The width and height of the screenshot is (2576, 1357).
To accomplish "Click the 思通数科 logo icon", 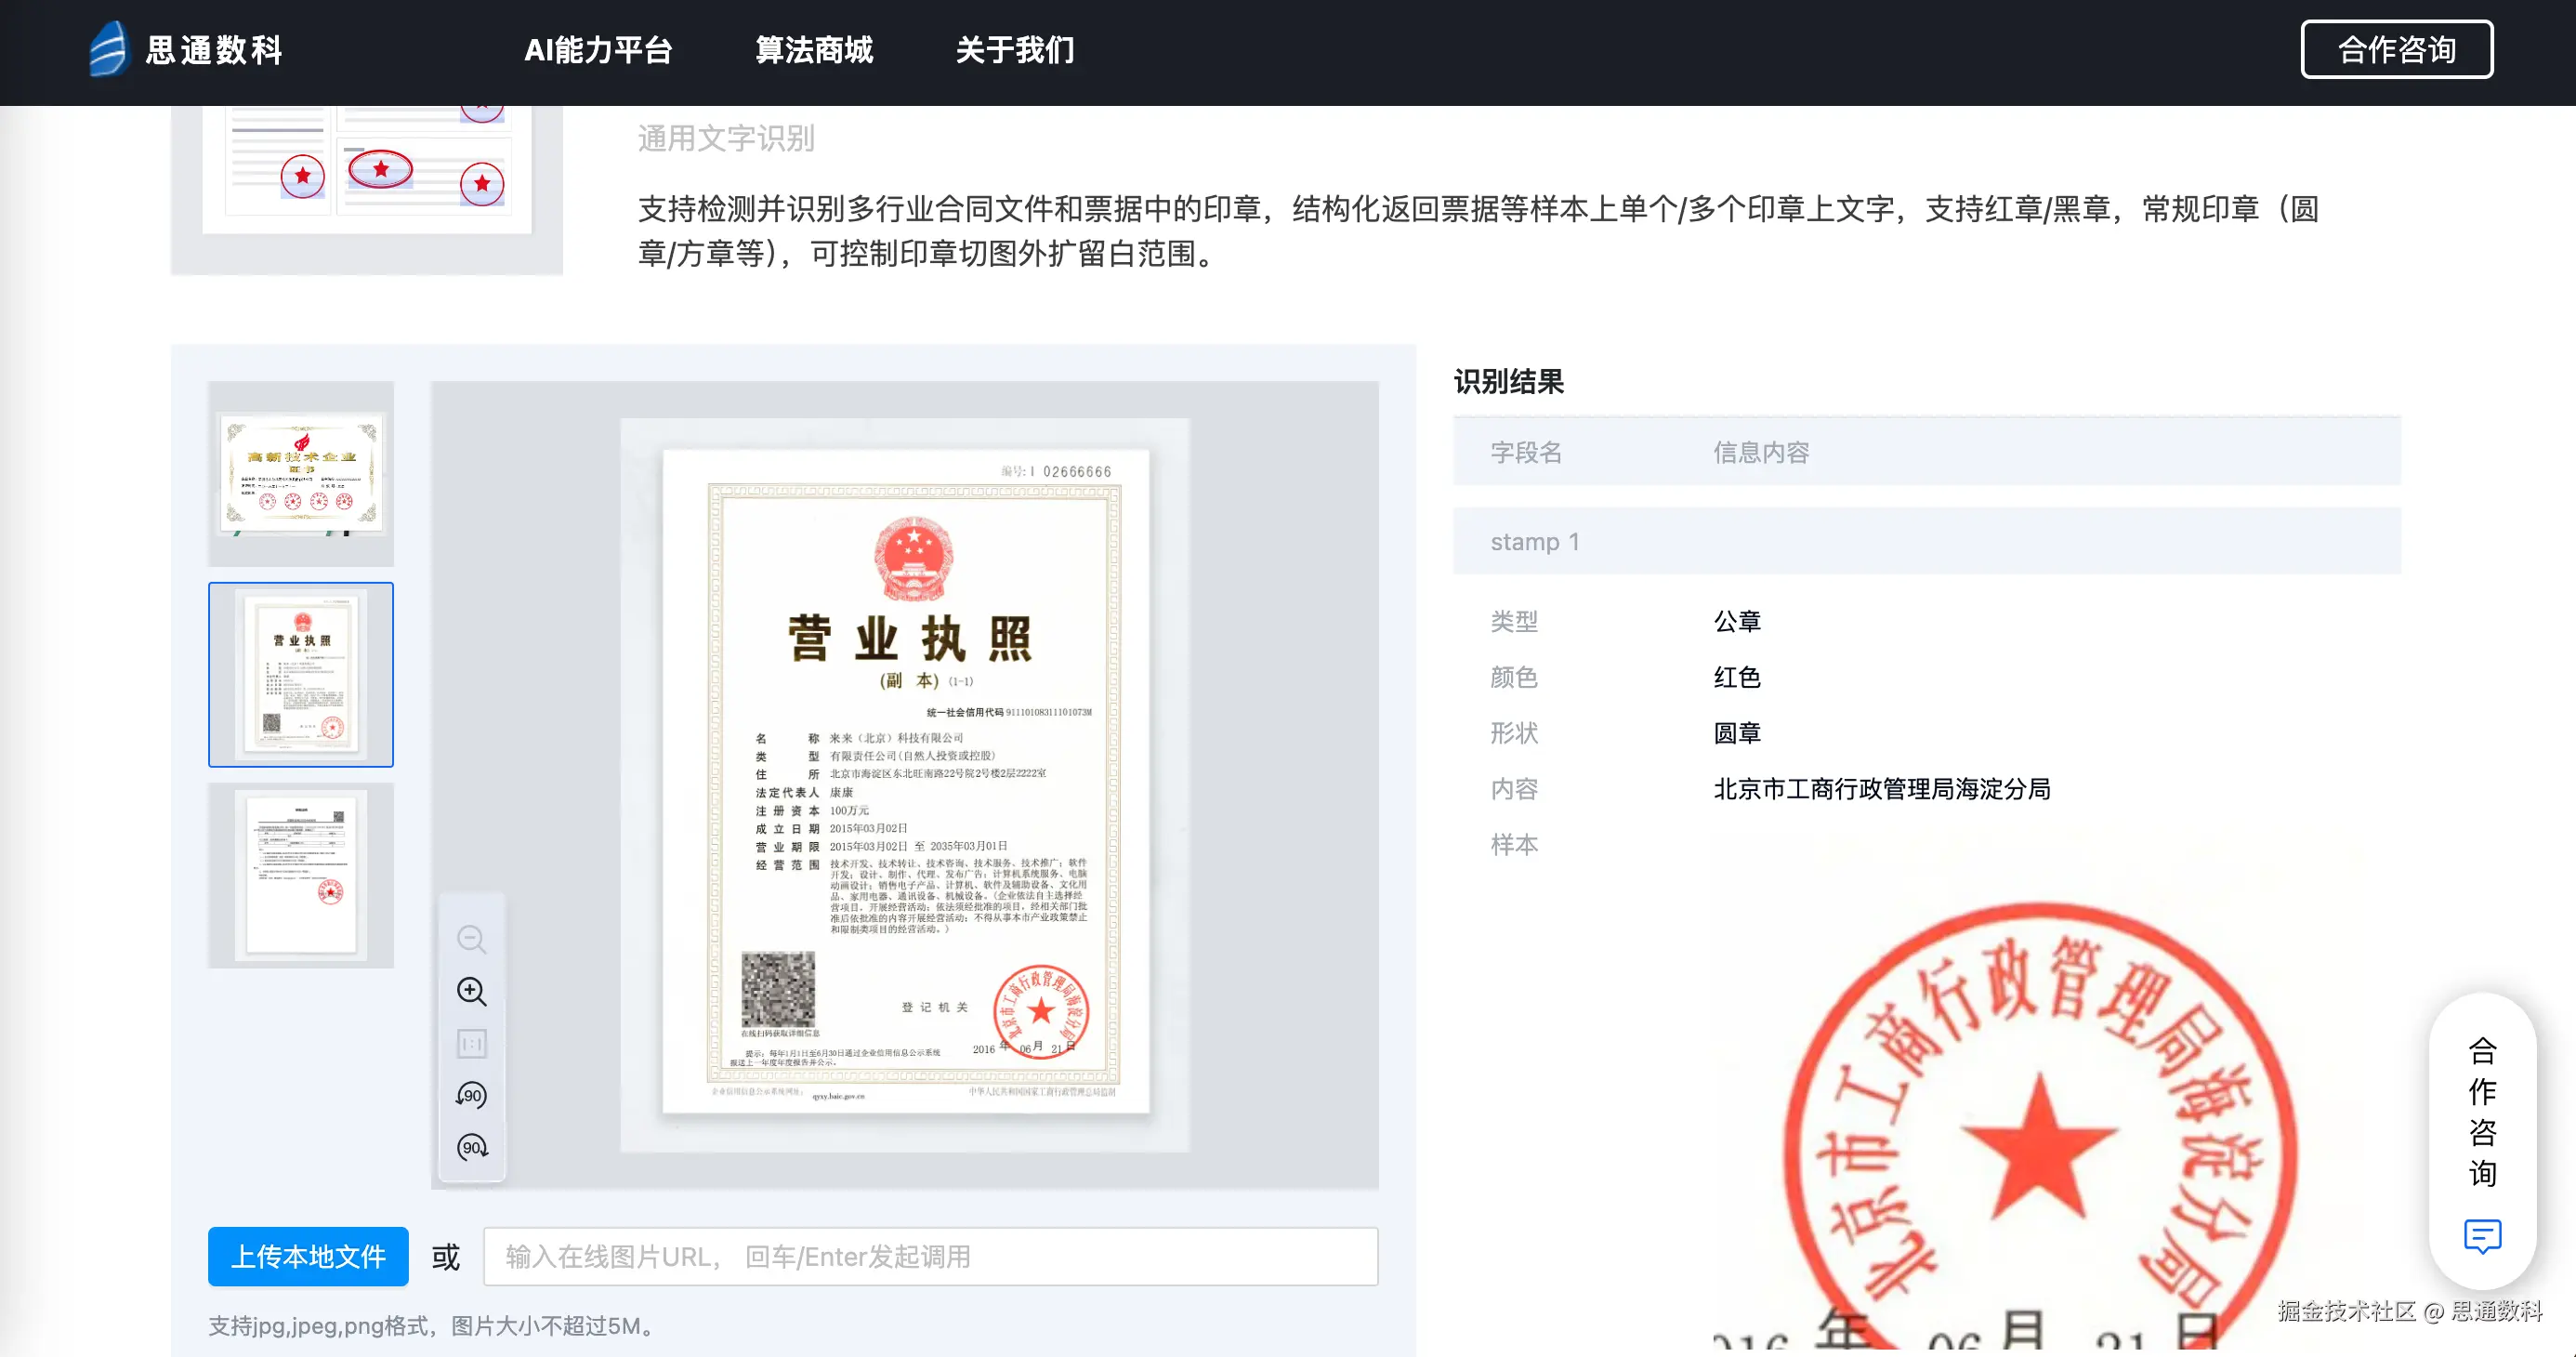I will (x=108, y=49).
